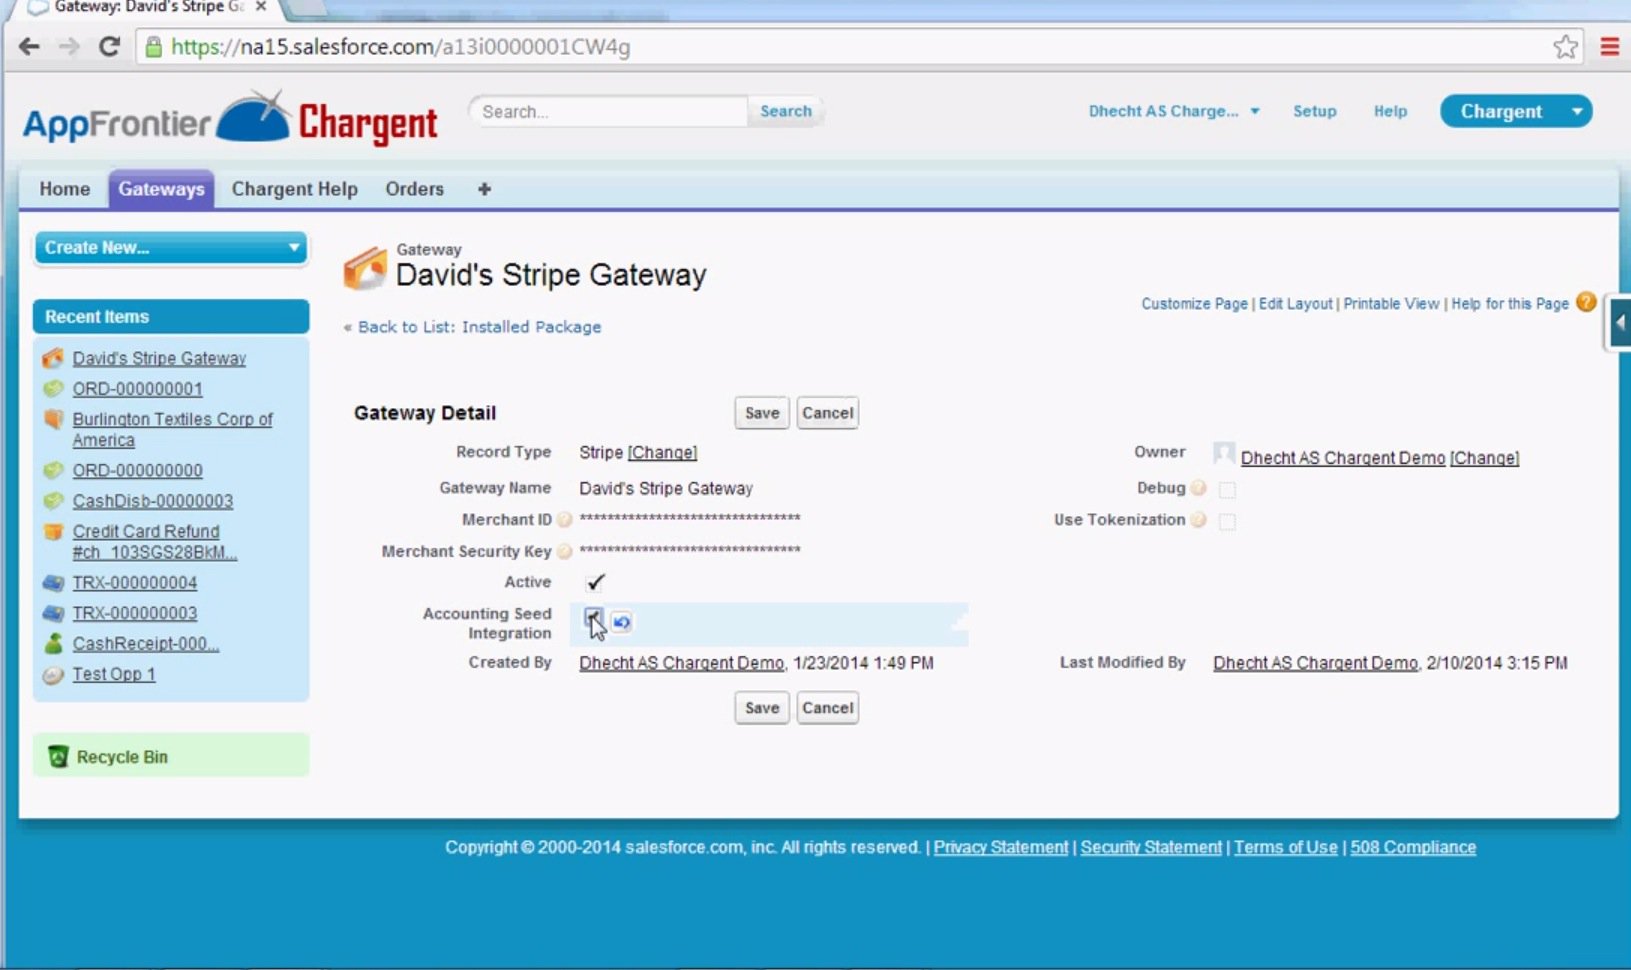Click the AppFrontier Chargent logo

[x=230, y=118]
